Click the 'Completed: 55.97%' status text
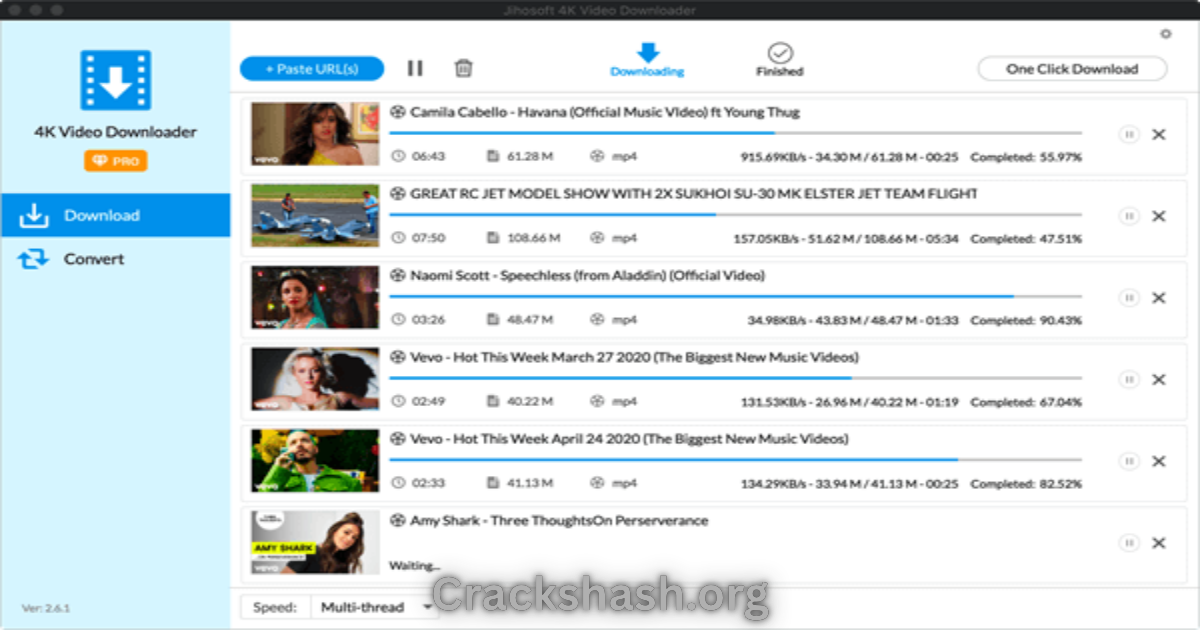The height and width of the screenshot is (630, 1200). pyautogui.click(x=1026, y=157)
